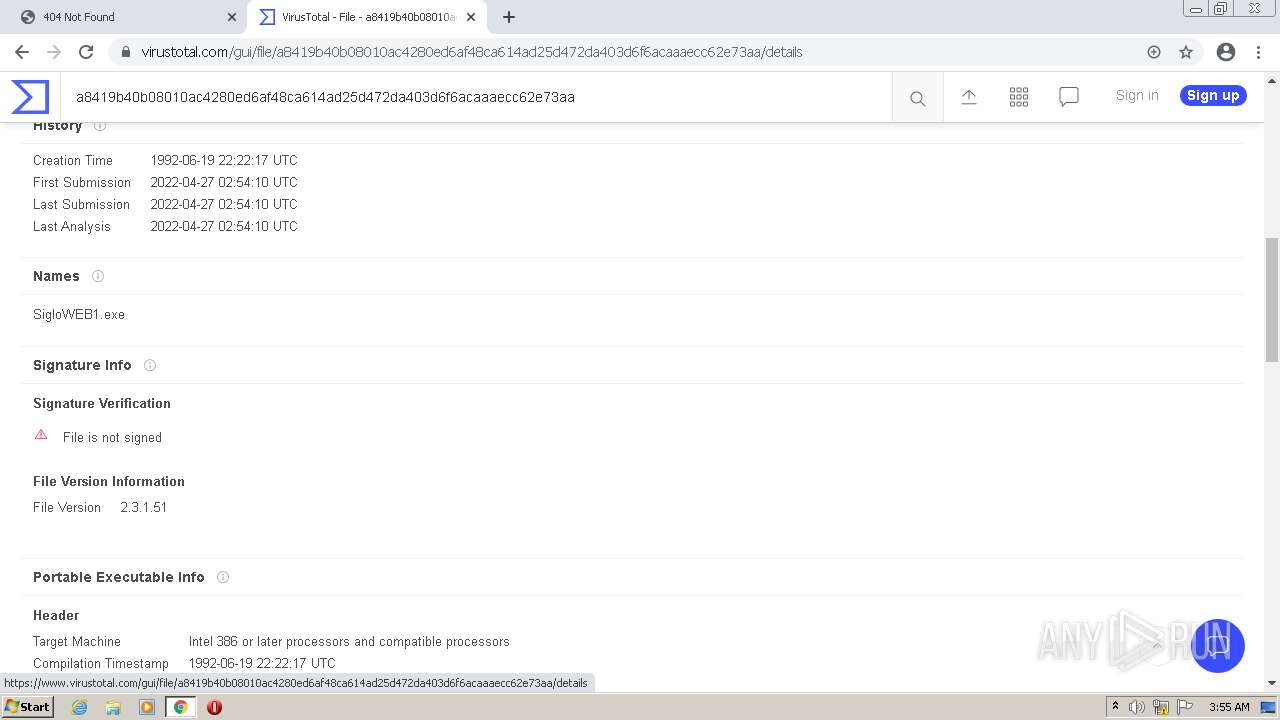Click the File is not signed text
Viewport: 1280px width, 720px height.
112,437
